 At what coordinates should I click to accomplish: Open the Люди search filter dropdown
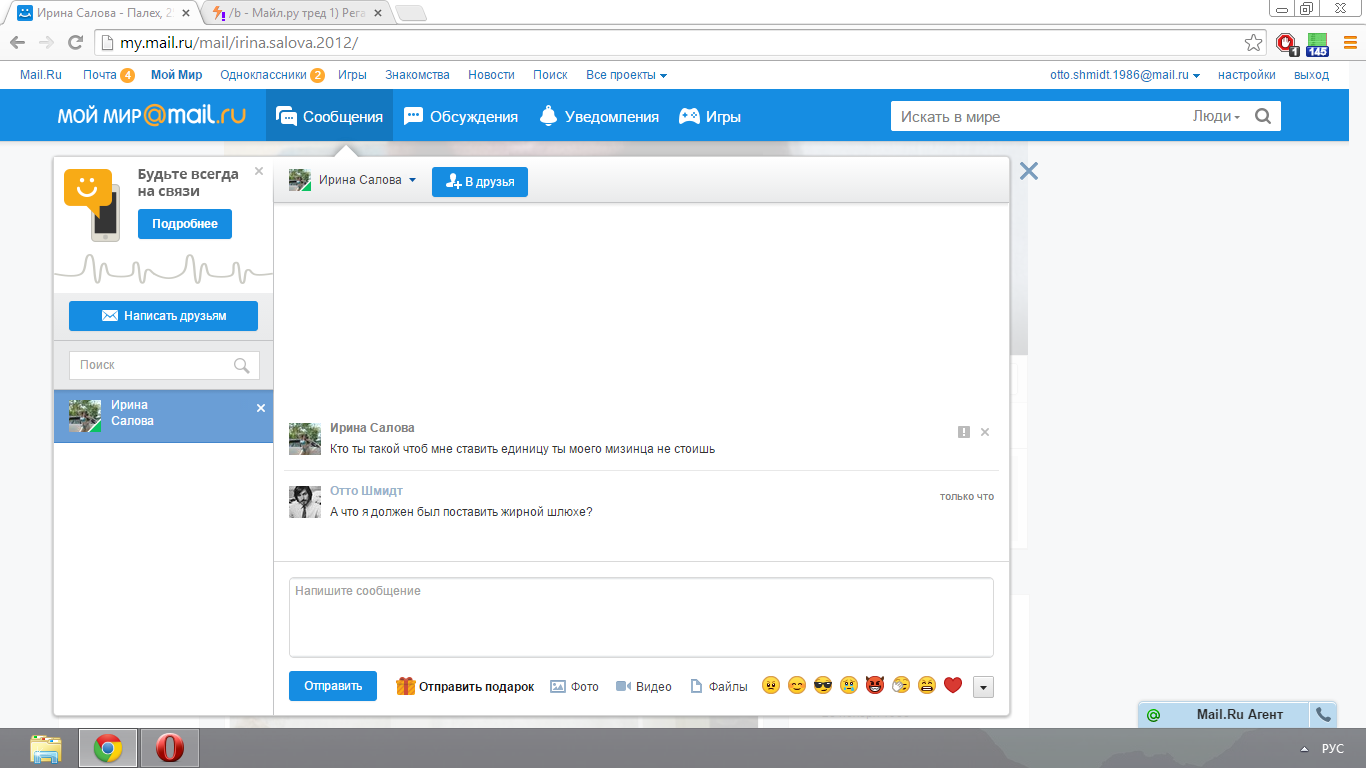pos(1216,116)
